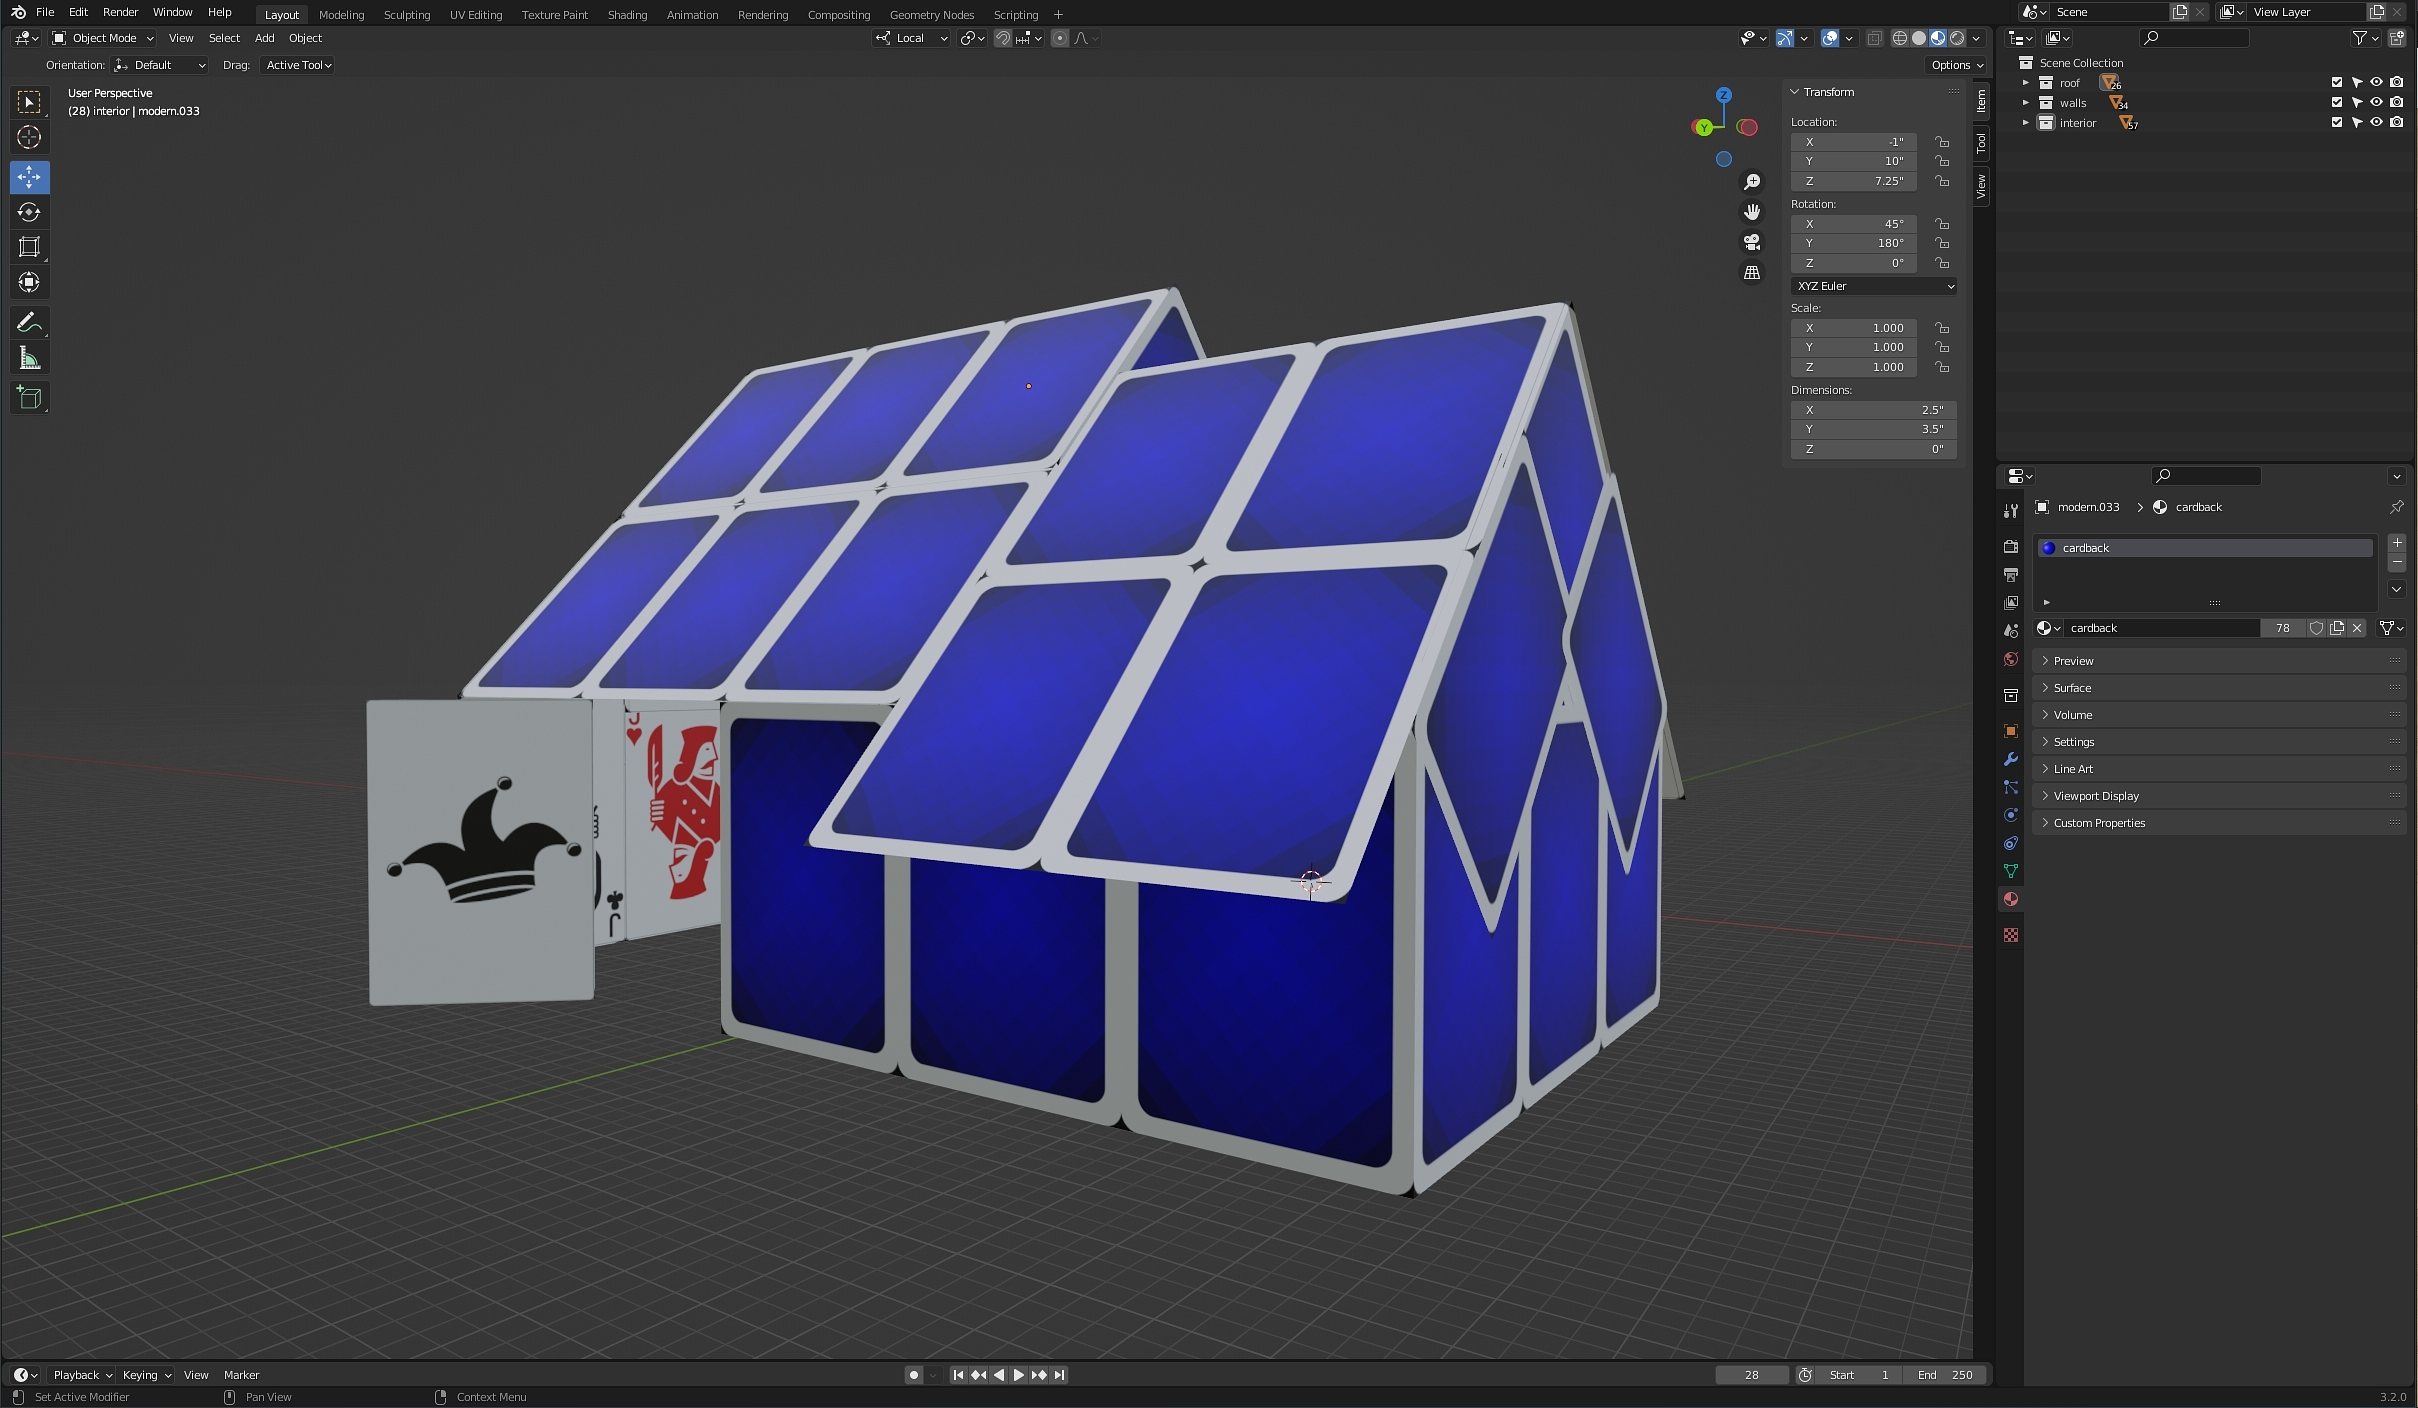The image size is (2418, 1408).
Task: Open the Render Properties tab
Action: pos(2010,546)
